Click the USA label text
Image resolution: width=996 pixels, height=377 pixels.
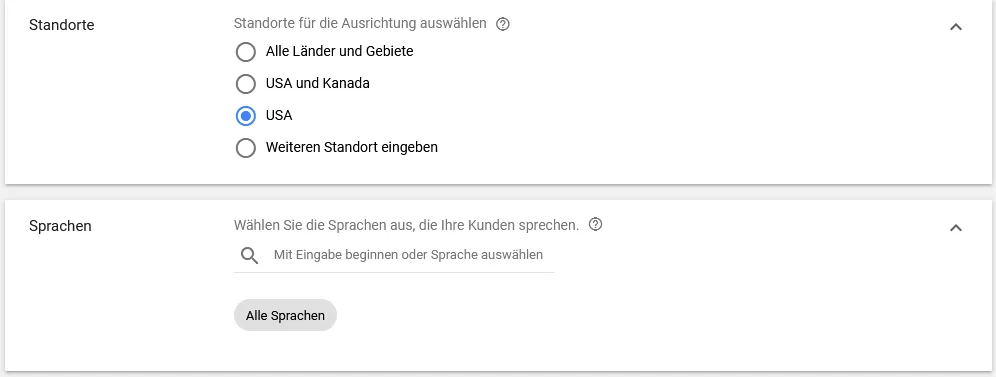click(279, 116)
